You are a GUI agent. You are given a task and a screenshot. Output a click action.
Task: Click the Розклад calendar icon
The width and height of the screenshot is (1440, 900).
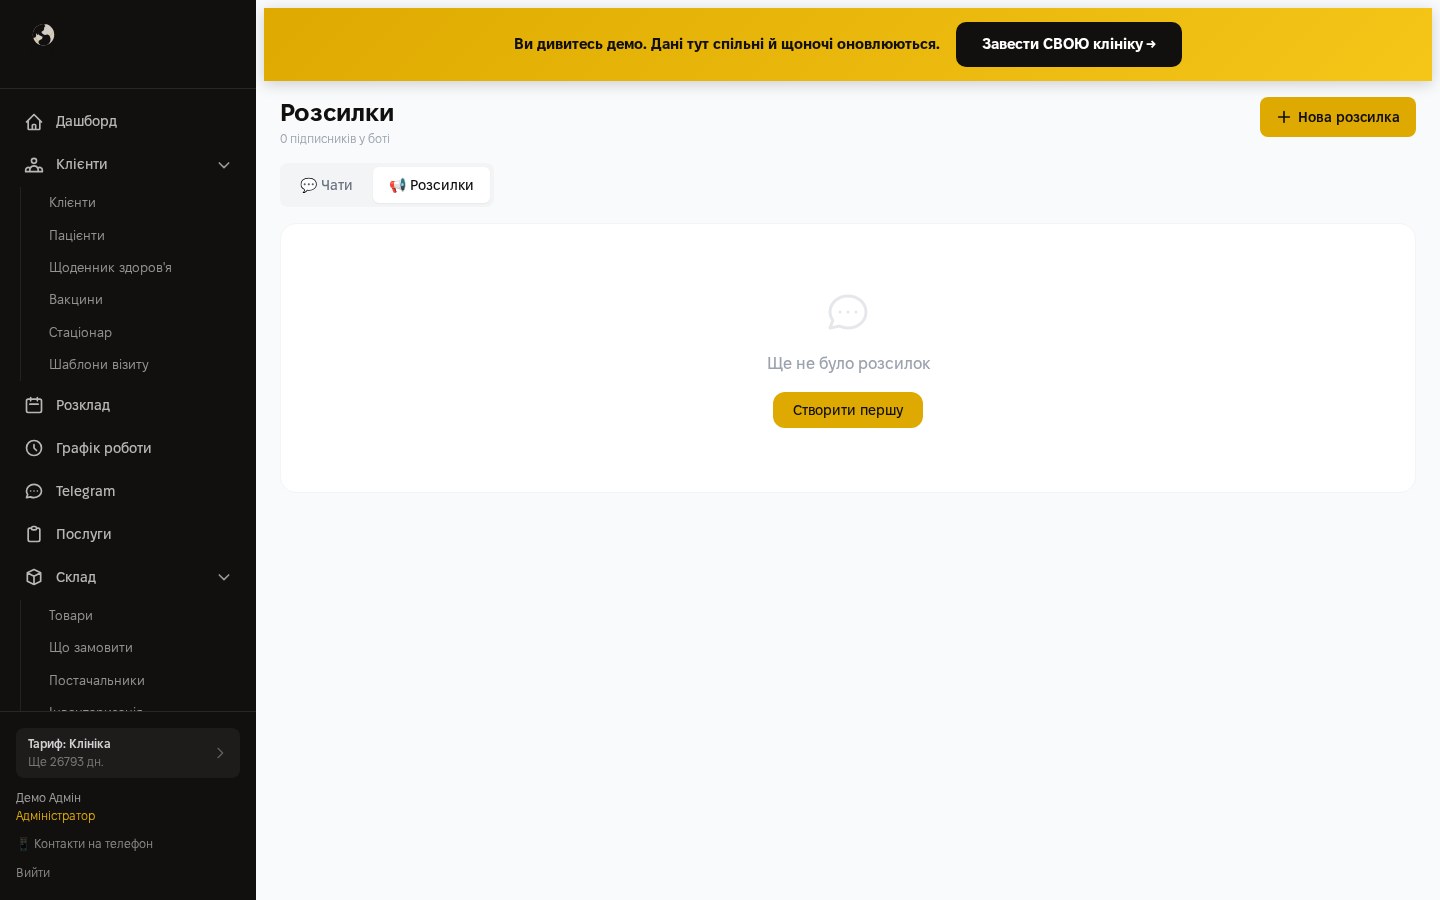point(34,405)
